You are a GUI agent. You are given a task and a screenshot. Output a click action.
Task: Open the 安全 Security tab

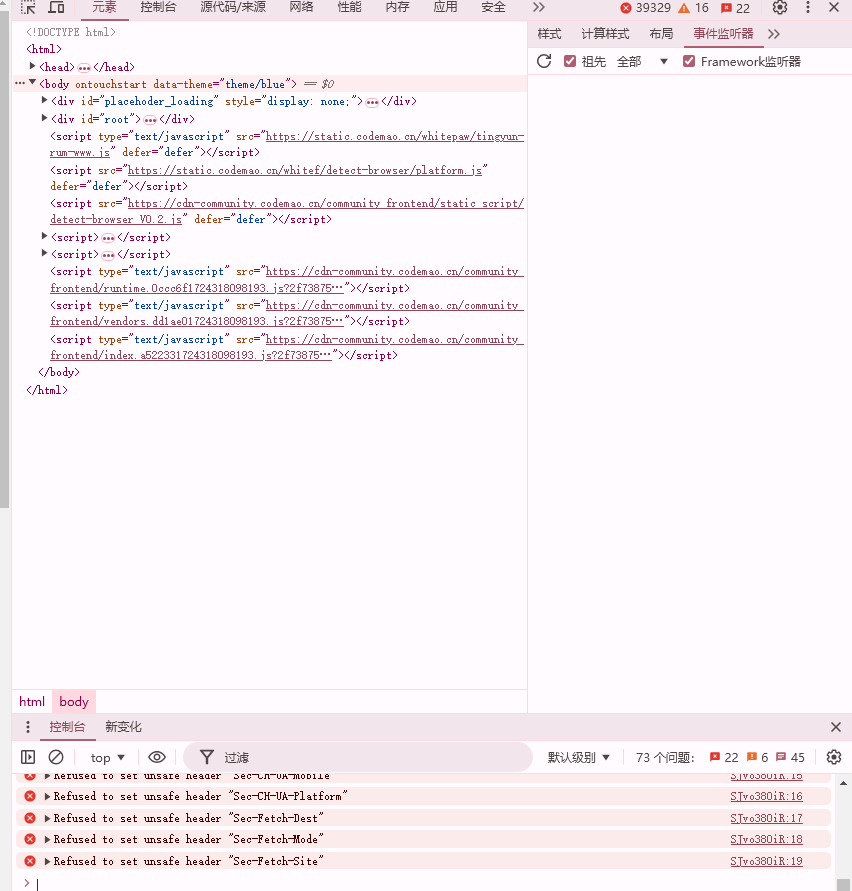point(493,7)
